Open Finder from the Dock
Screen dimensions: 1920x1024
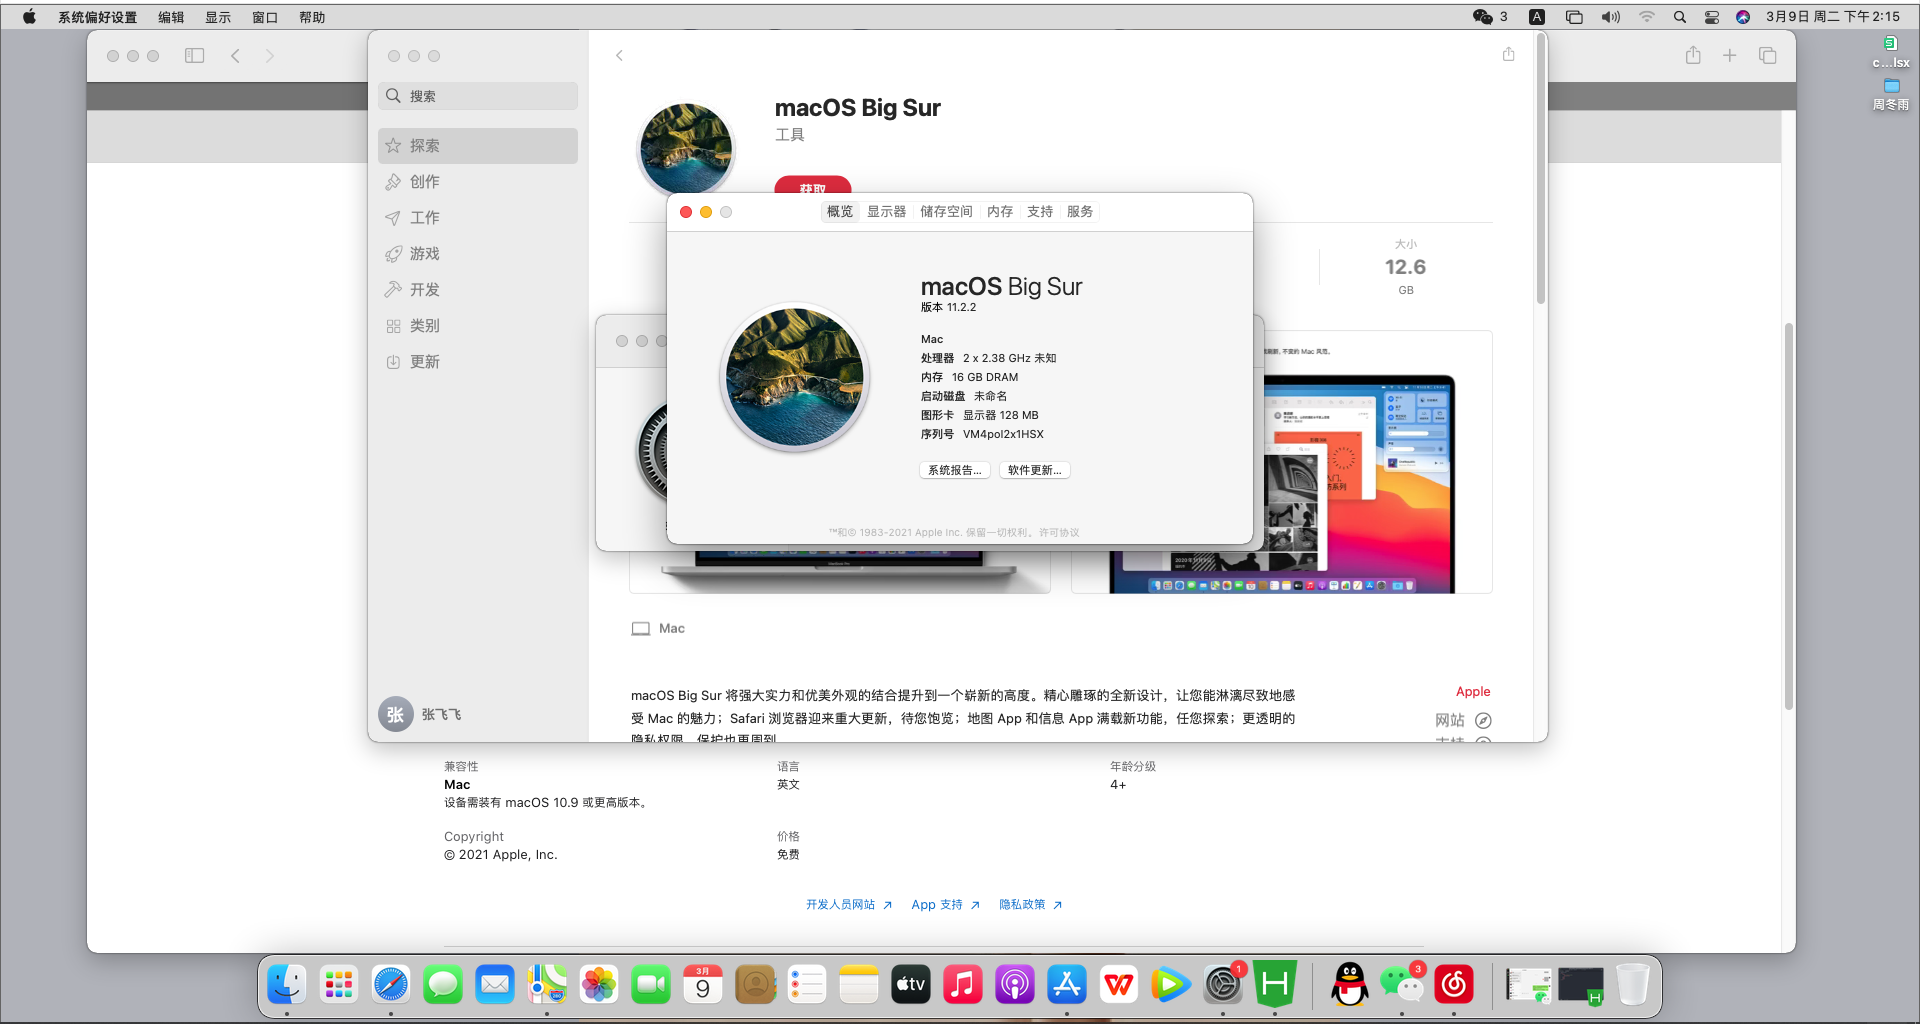[x=287, y=985]
